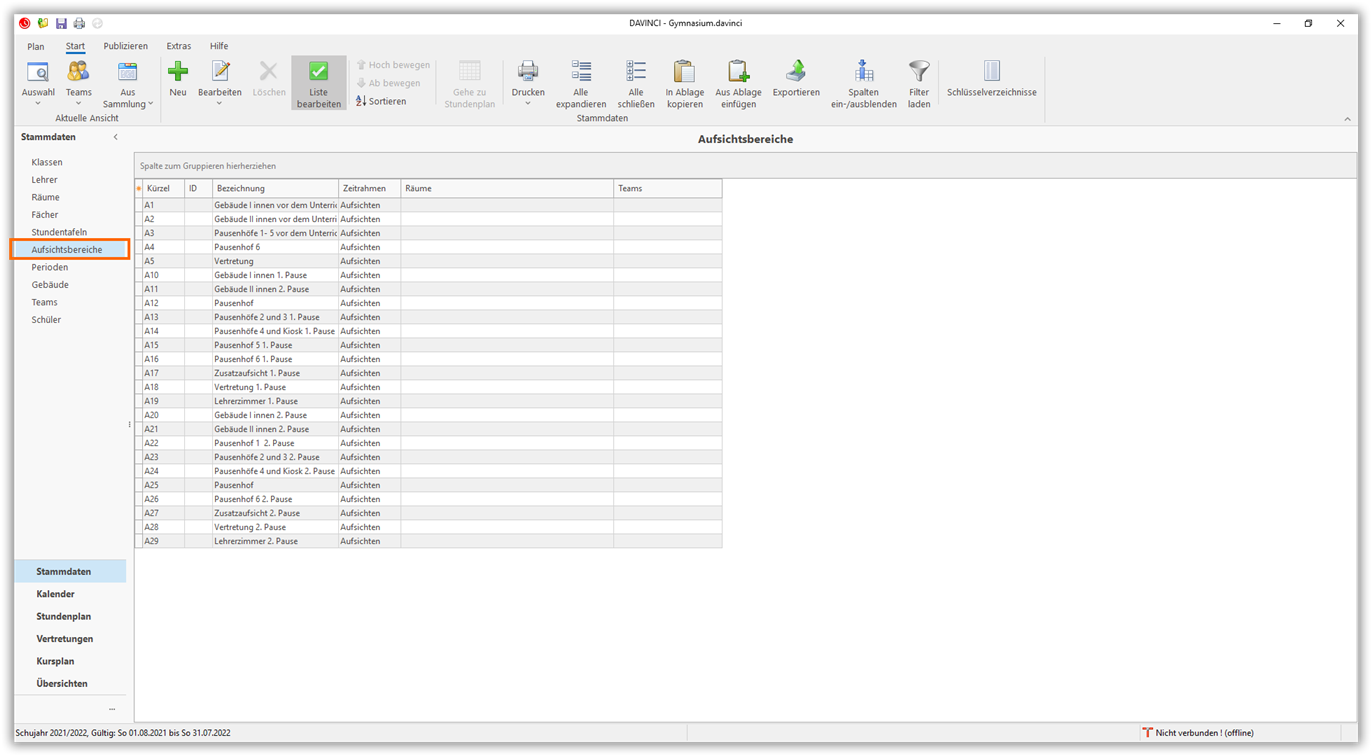Click the Exportieren icon
This screenshot has height=756, width=1372.
click(796, 72)
